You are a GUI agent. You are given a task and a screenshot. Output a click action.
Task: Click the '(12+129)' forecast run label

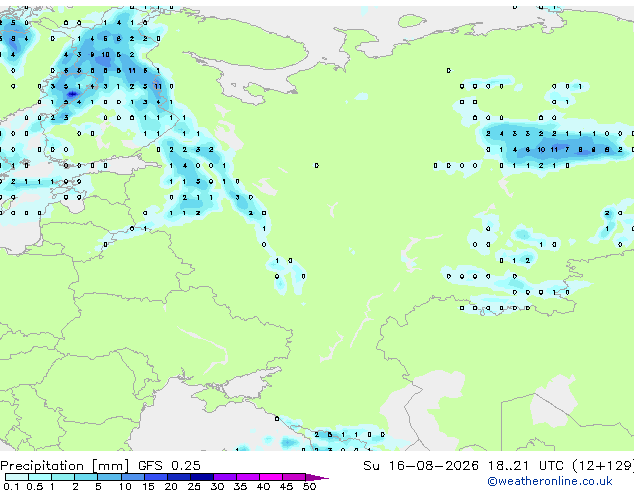[x=602, y=466]
